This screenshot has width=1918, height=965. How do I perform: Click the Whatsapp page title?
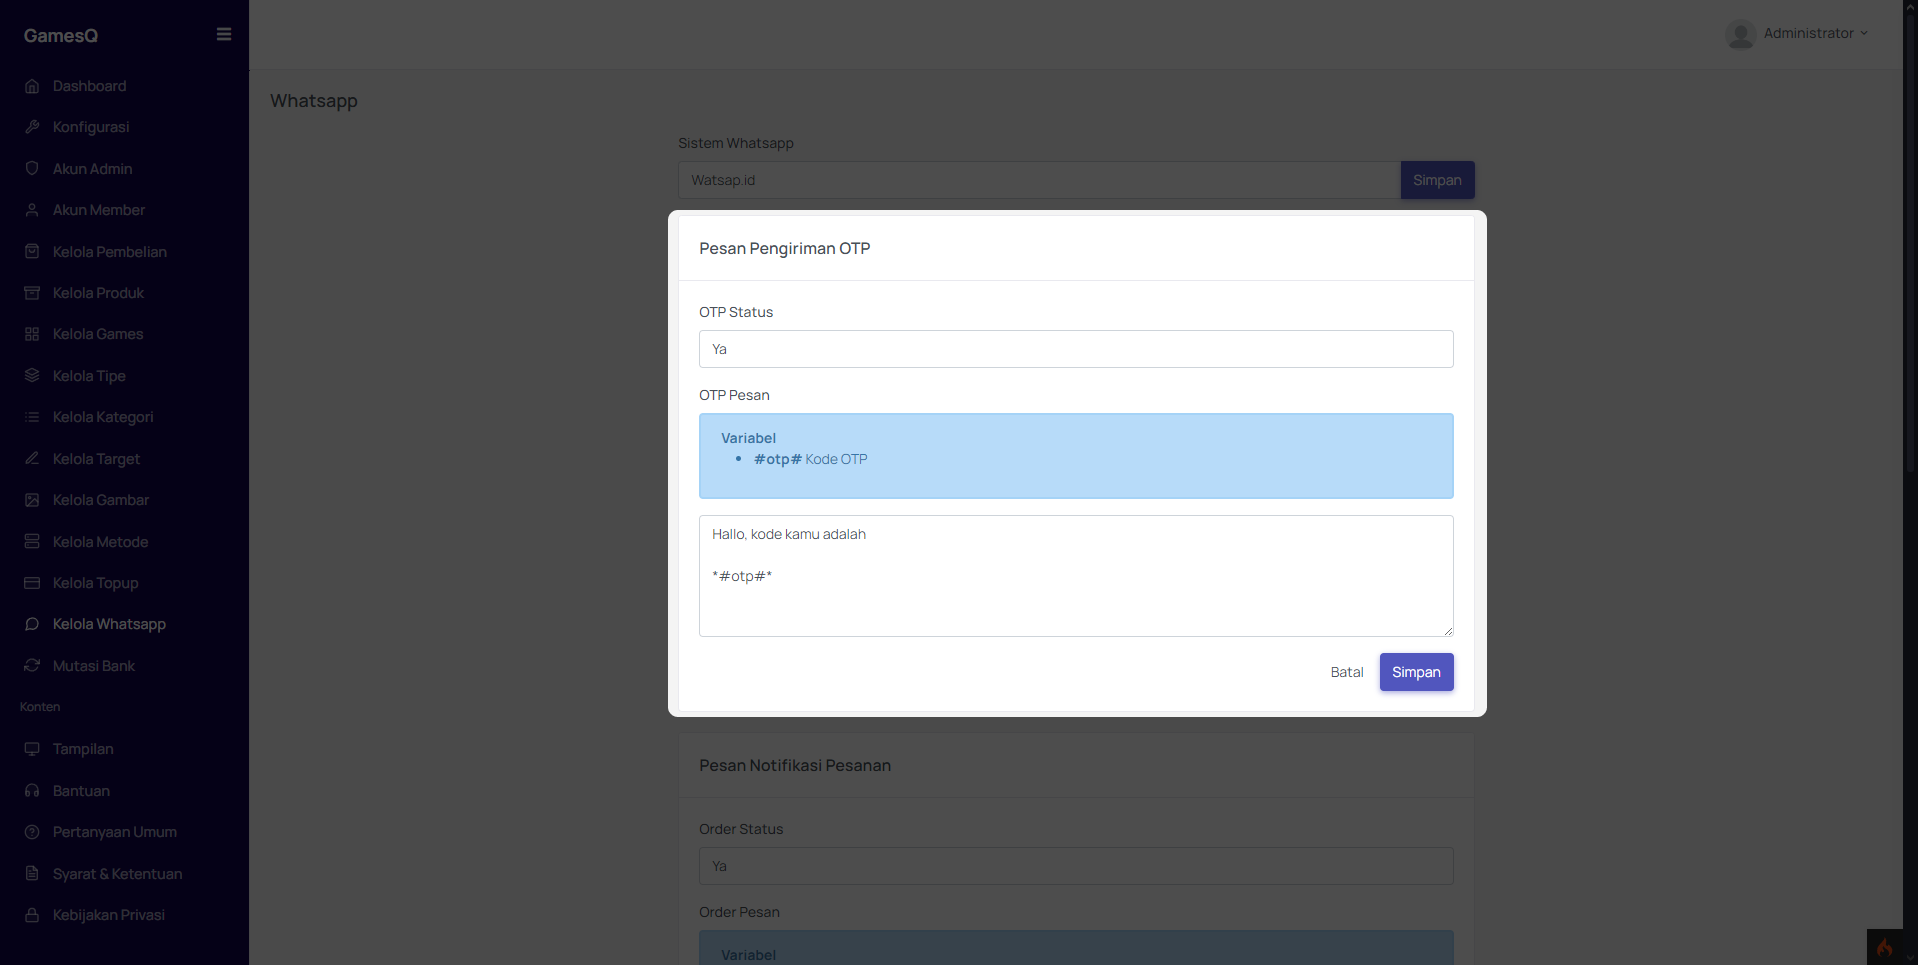(313, 101)
